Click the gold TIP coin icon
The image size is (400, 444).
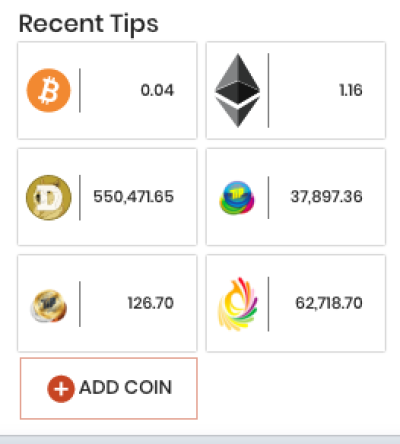point(49,305)
